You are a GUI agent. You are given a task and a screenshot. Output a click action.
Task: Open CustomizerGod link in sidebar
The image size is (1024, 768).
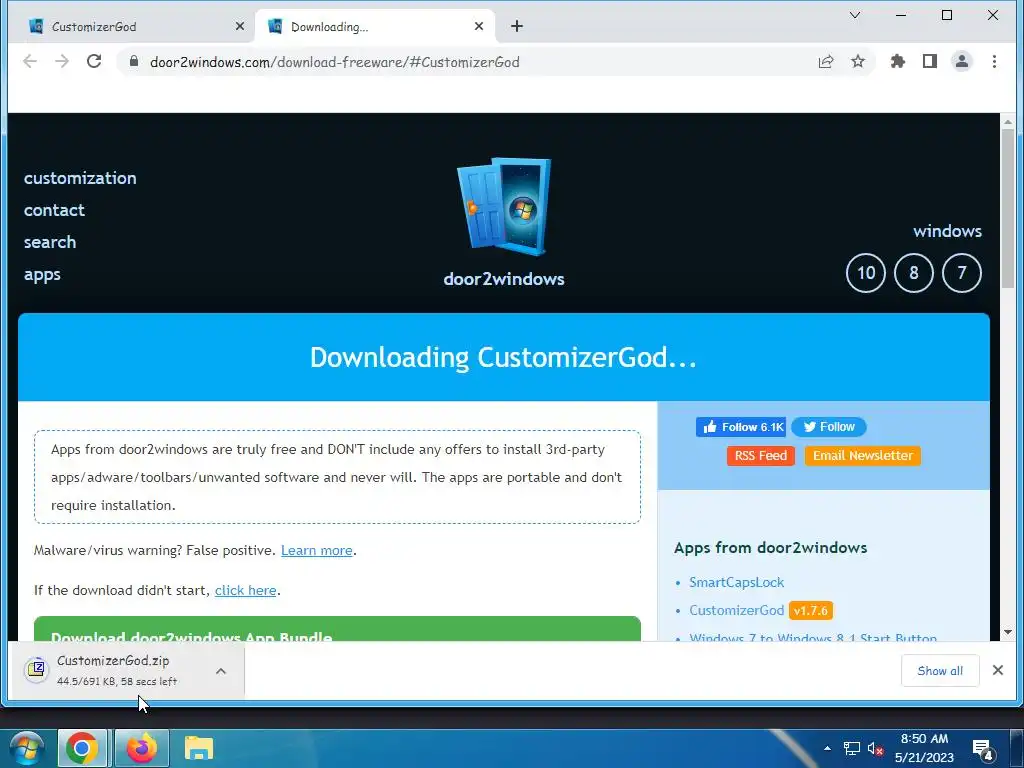(x=737, y=611)
